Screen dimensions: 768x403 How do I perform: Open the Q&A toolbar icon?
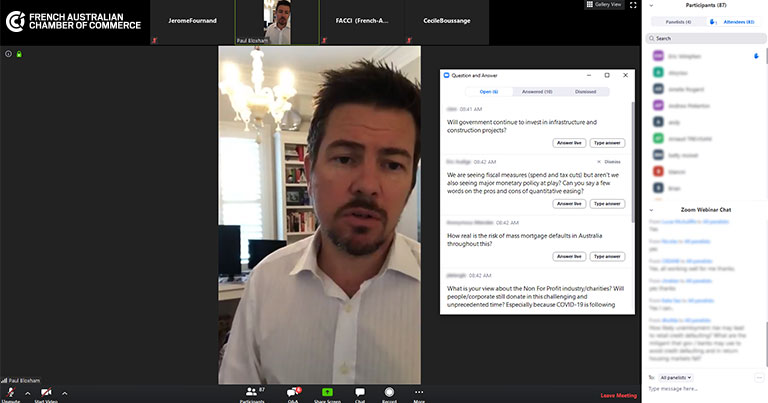[293, 391]
